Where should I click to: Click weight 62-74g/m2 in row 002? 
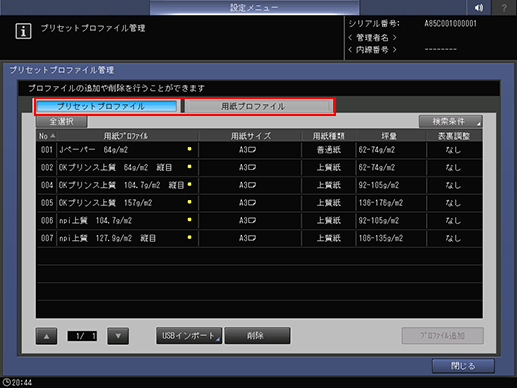(x=377, y=167)
